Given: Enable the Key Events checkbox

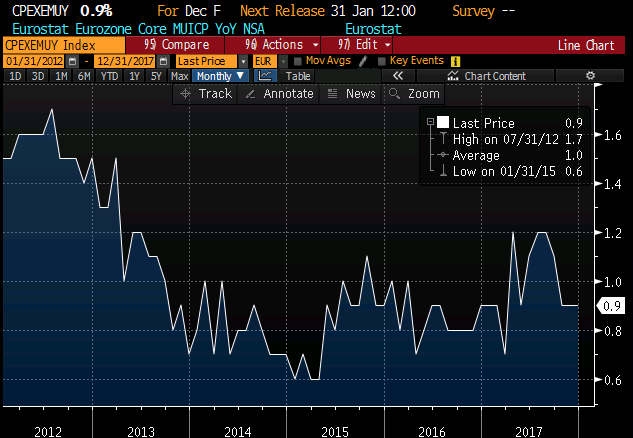Looking at the screenshot, I should [381, 61].
